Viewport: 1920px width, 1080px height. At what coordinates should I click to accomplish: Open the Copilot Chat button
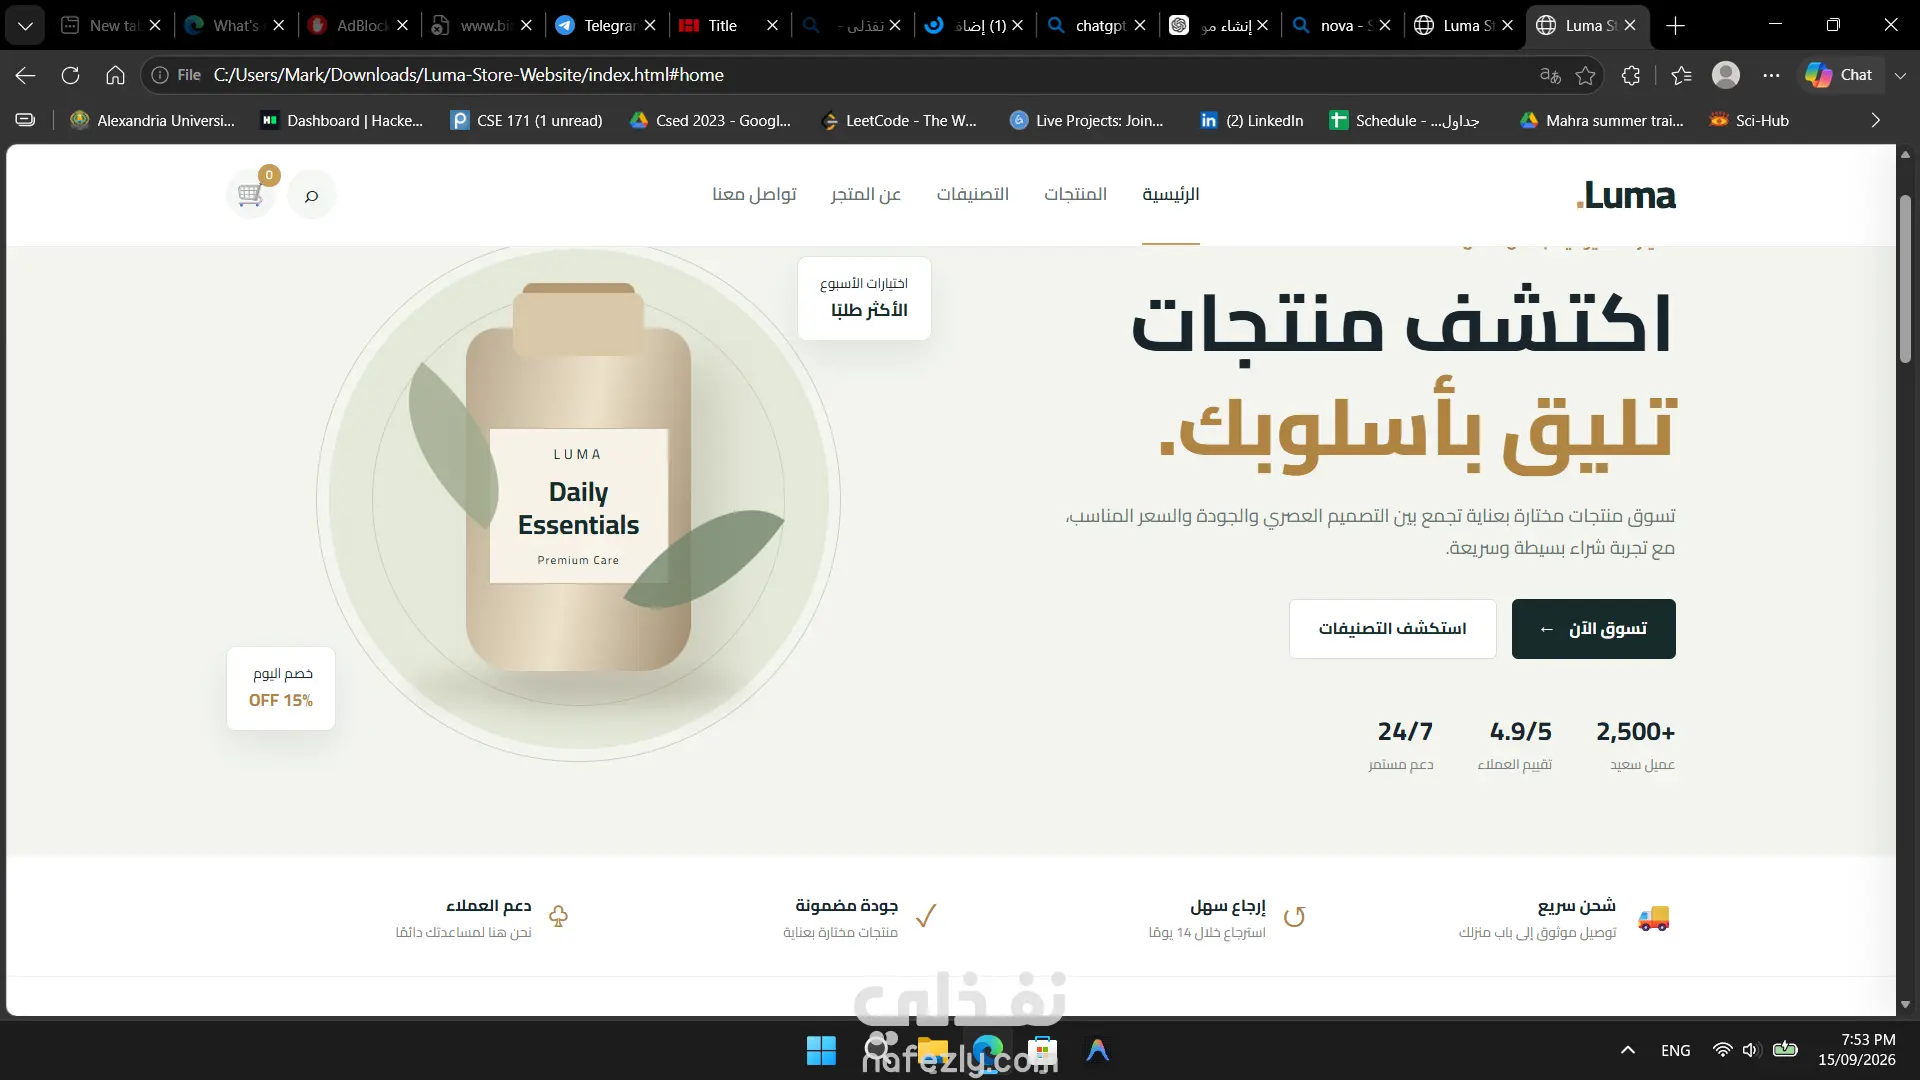point(1839,75)
